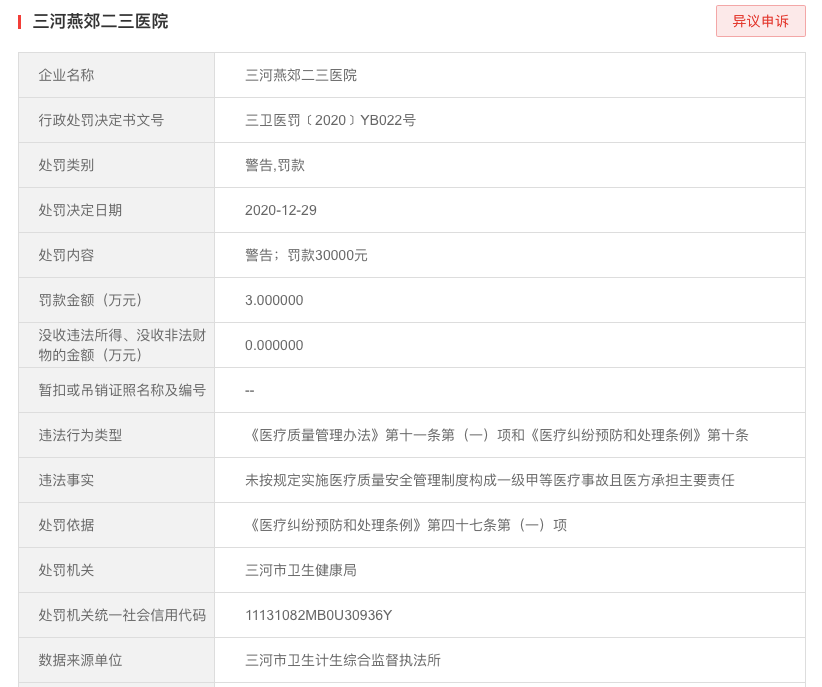Click the 处罚内容 value 警告；罚款30000元

pyautogui.click(x=306, y=255)
